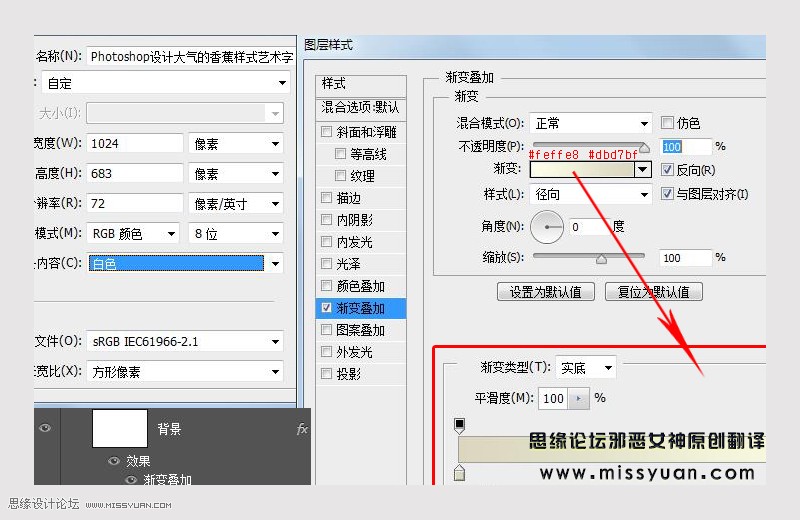Open the 白色 background contents dropdown
This screenshot has width=800, height=520.
(x=185, y=263)
